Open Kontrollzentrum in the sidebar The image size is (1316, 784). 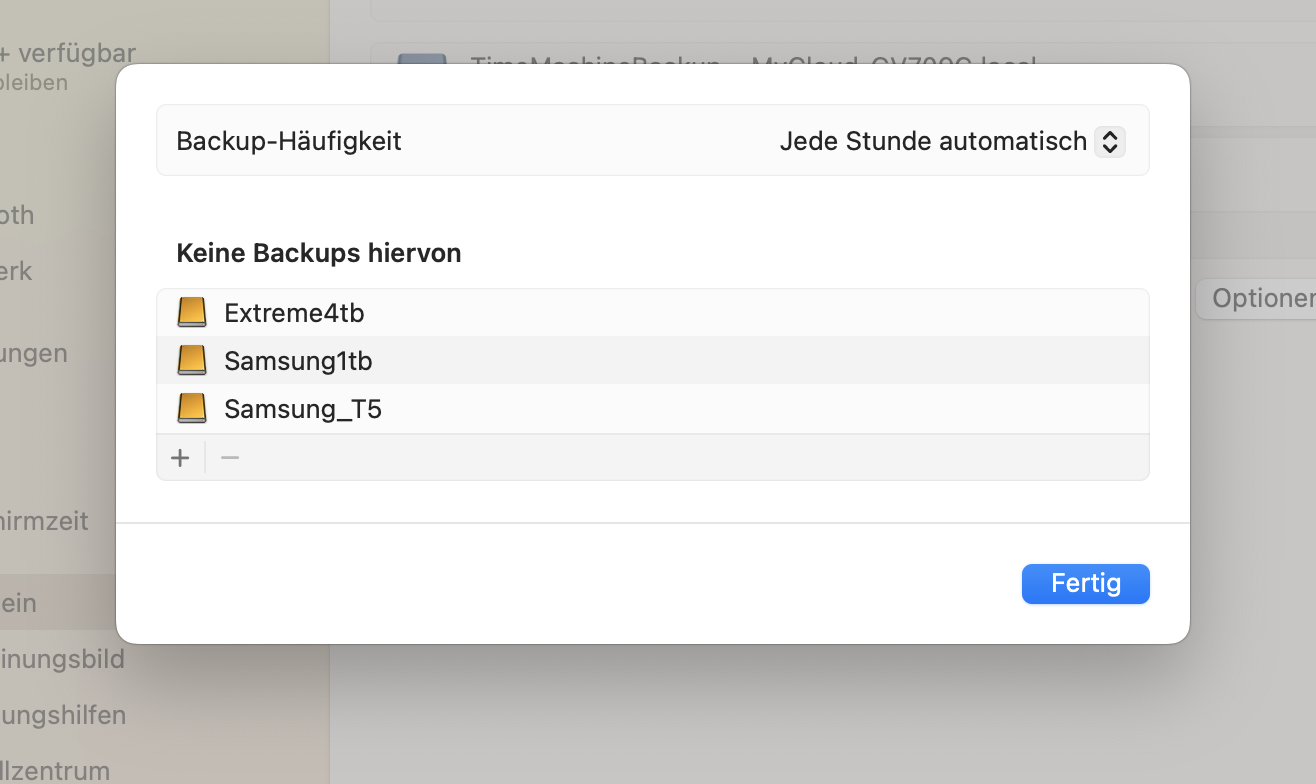click(55, 771)
